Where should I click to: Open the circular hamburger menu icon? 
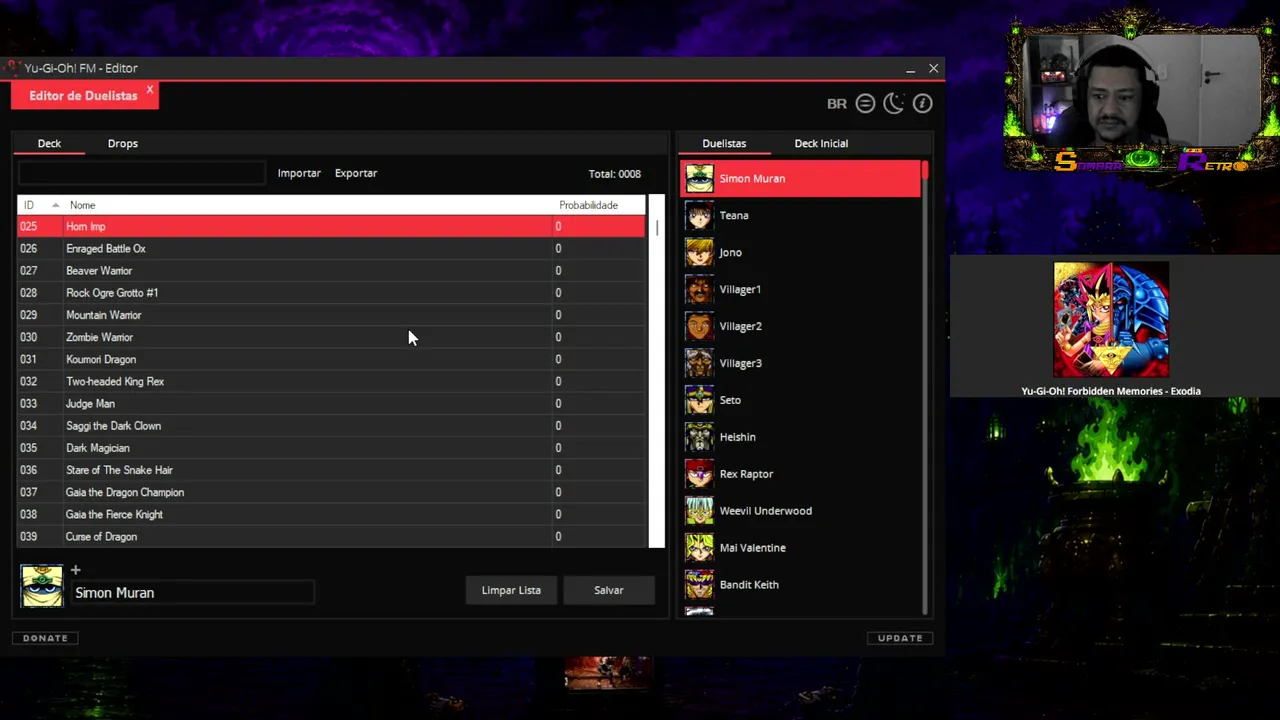coord(866,103)
